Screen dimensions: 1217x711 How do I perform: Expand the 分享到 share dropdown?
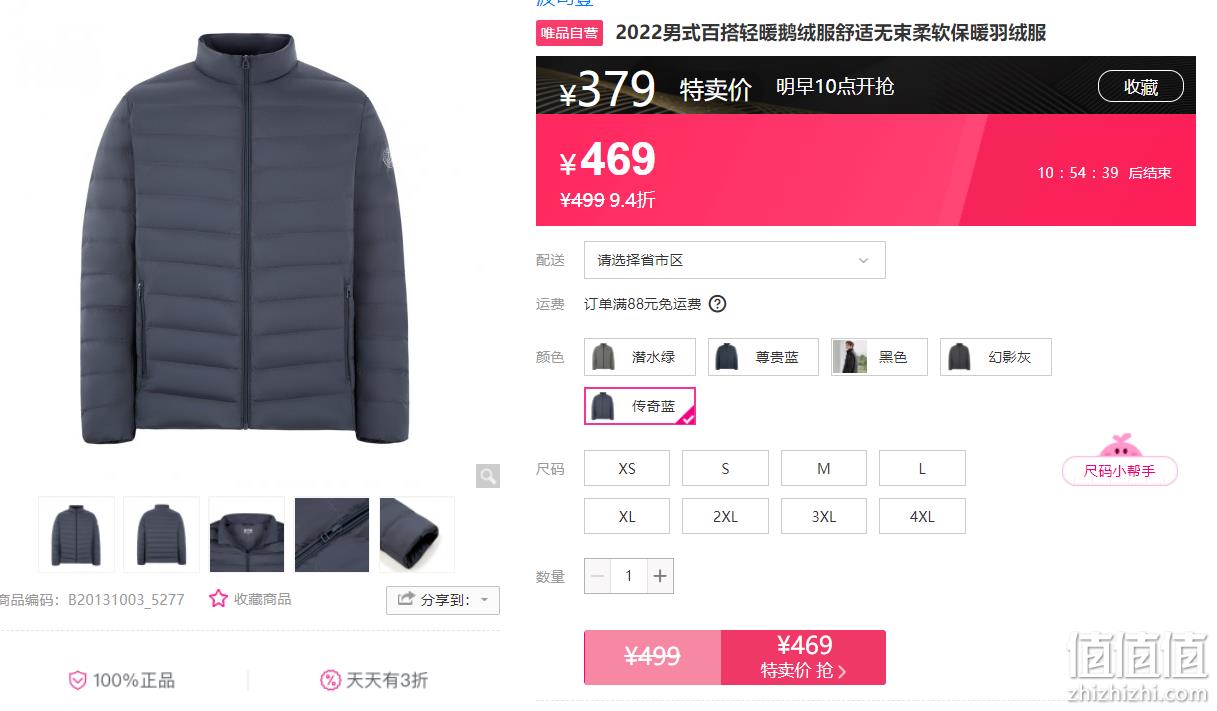(x=443, y=600)
